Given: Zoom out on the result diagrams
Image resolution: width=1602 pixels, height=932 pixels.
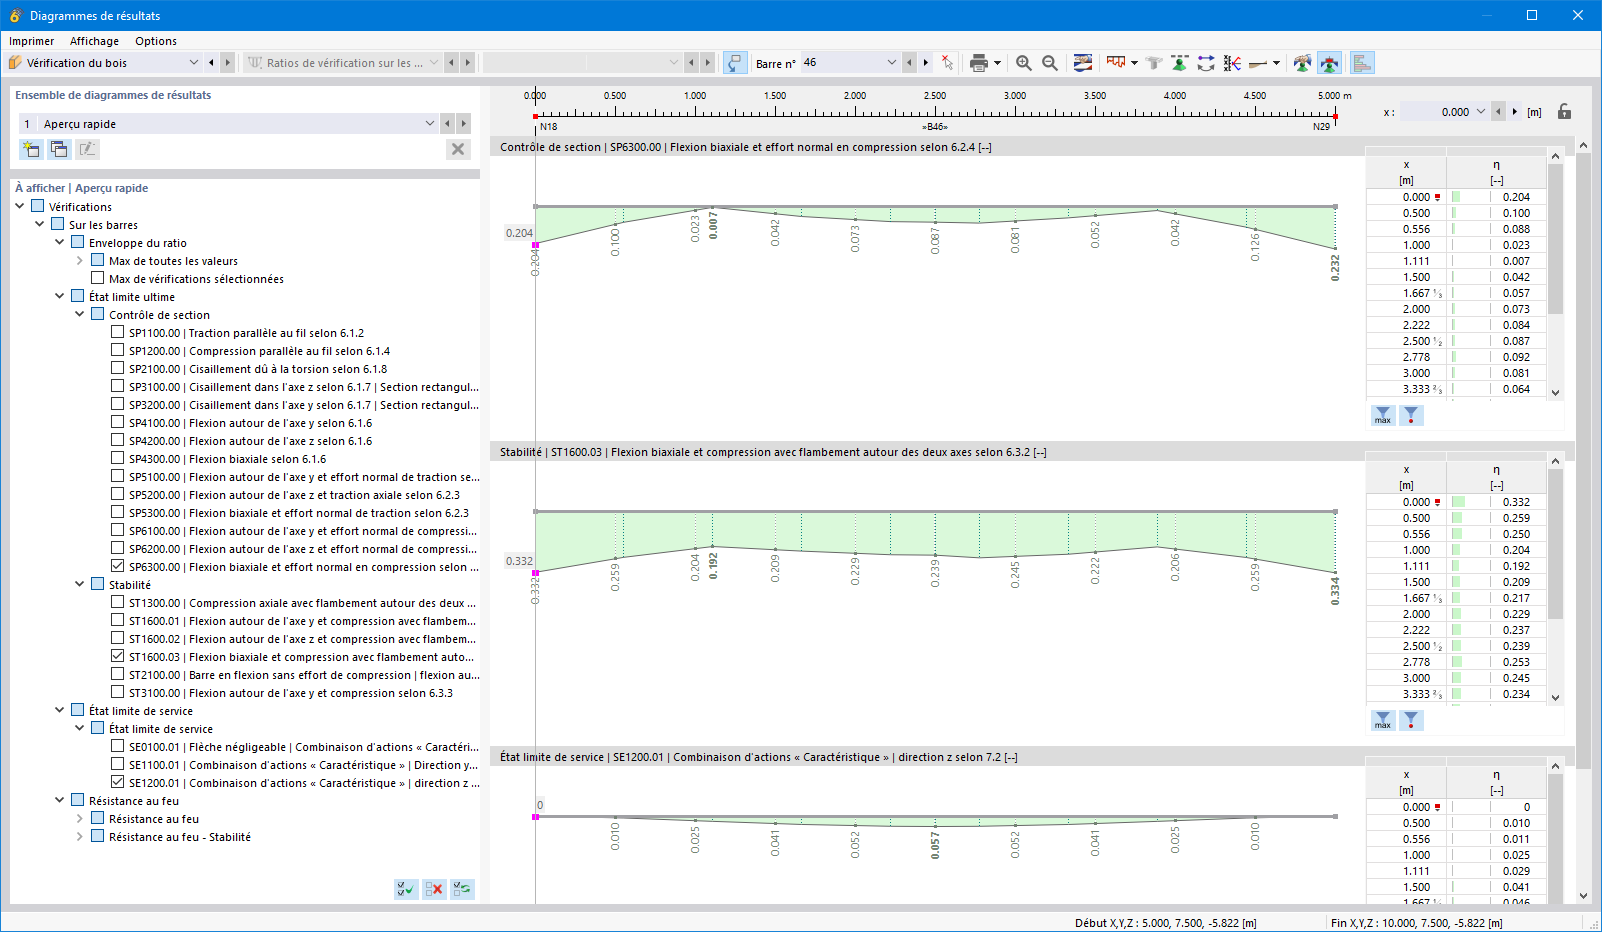Looking at the screenshot, I should 1050,63.
